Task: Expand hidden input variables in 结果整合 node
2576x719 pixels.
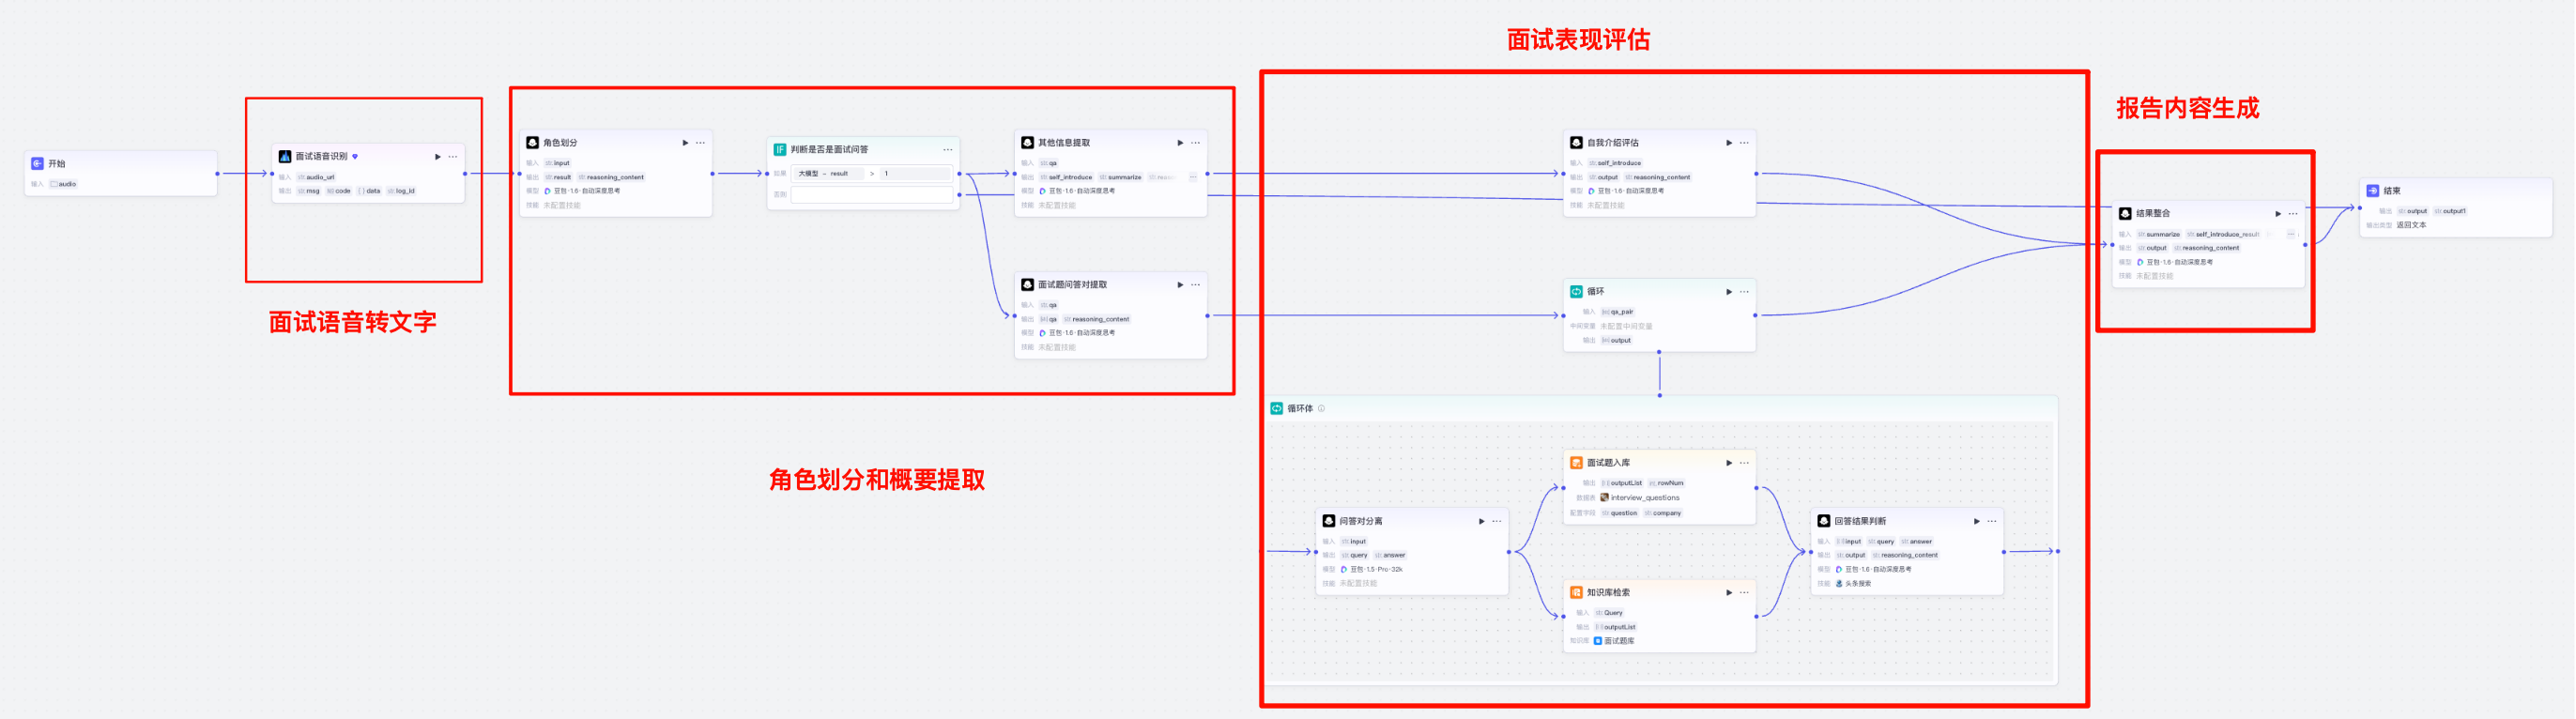Action: click(2290, 234)
